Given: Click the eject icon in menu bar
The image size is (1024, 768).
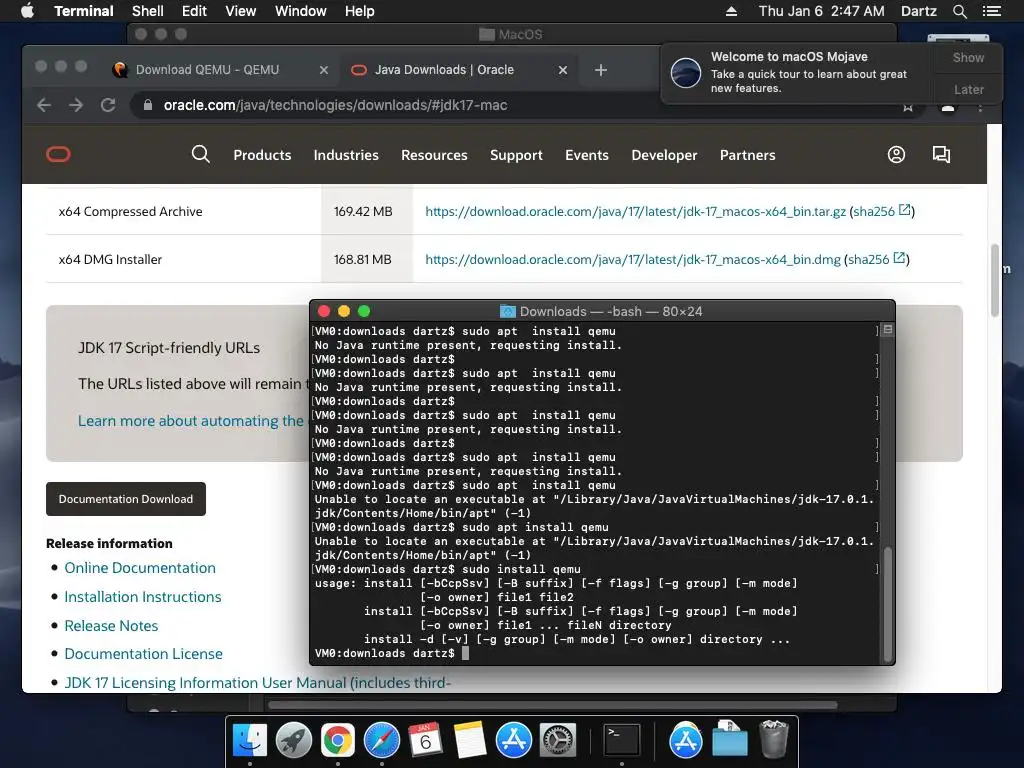Looking at the screenshot, I should (x=731, y=11).
